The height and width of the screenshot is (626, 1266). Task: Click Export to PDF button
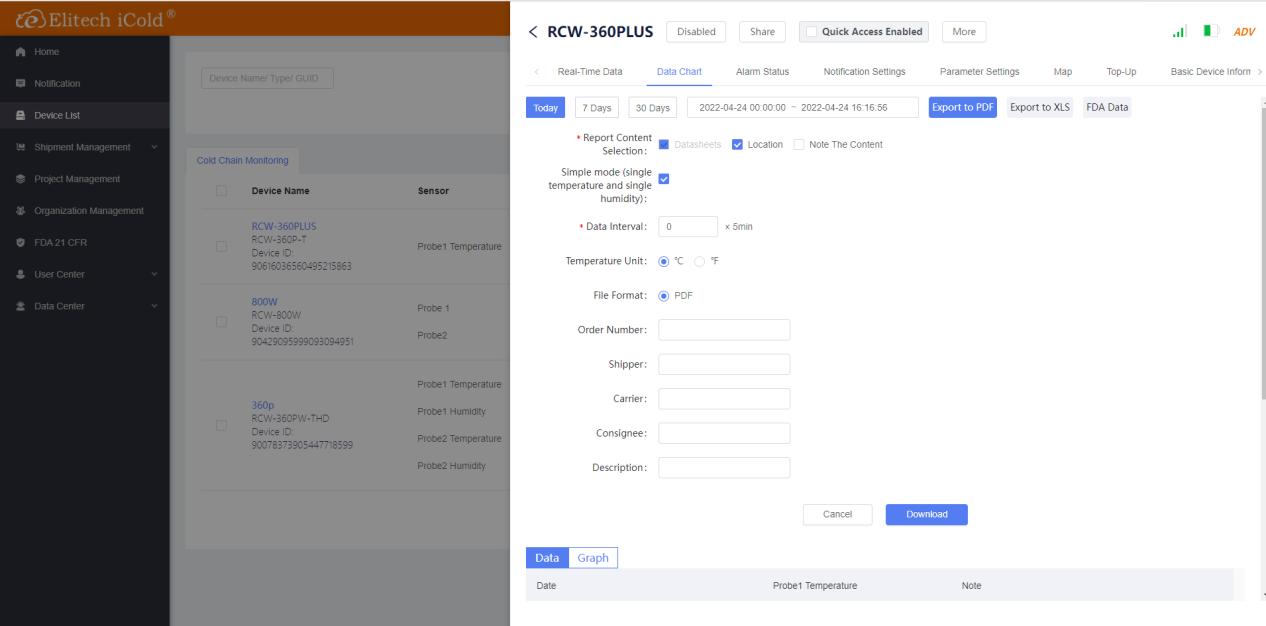(x=963, y=108)
